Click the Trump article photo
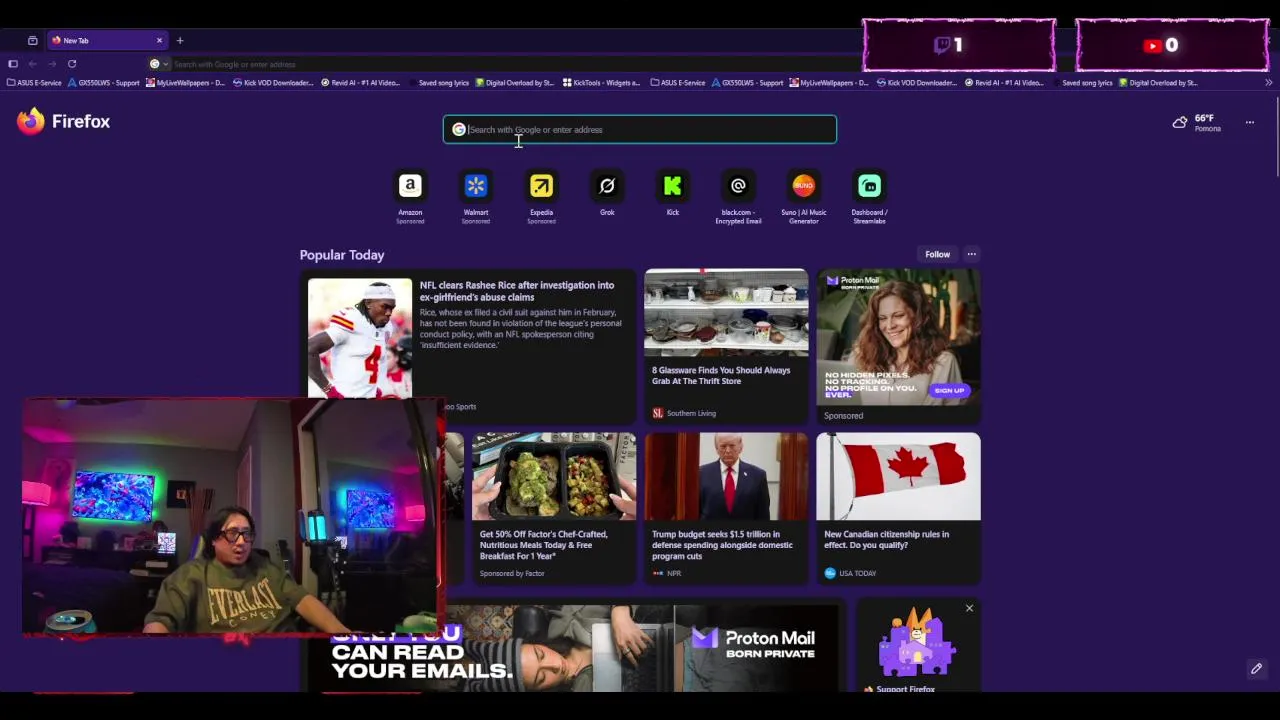The image size is (1280, 720). pyautogui.click(x=726, y=476)
